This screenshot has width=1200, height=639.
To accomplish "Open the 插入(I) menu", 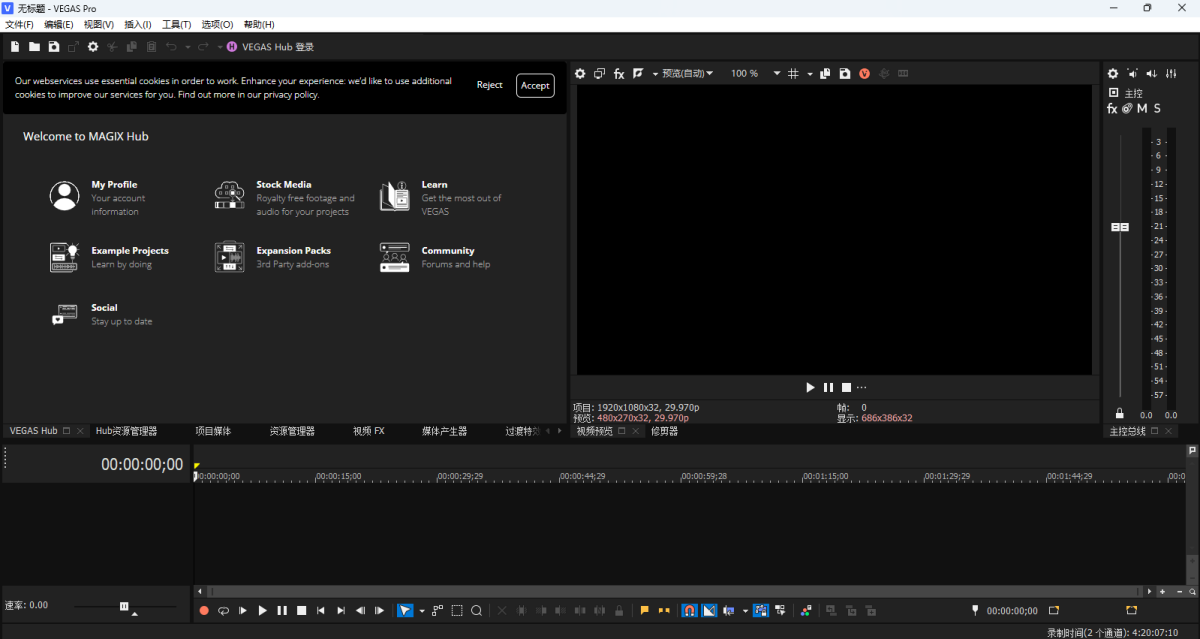I will click(138, 24).
